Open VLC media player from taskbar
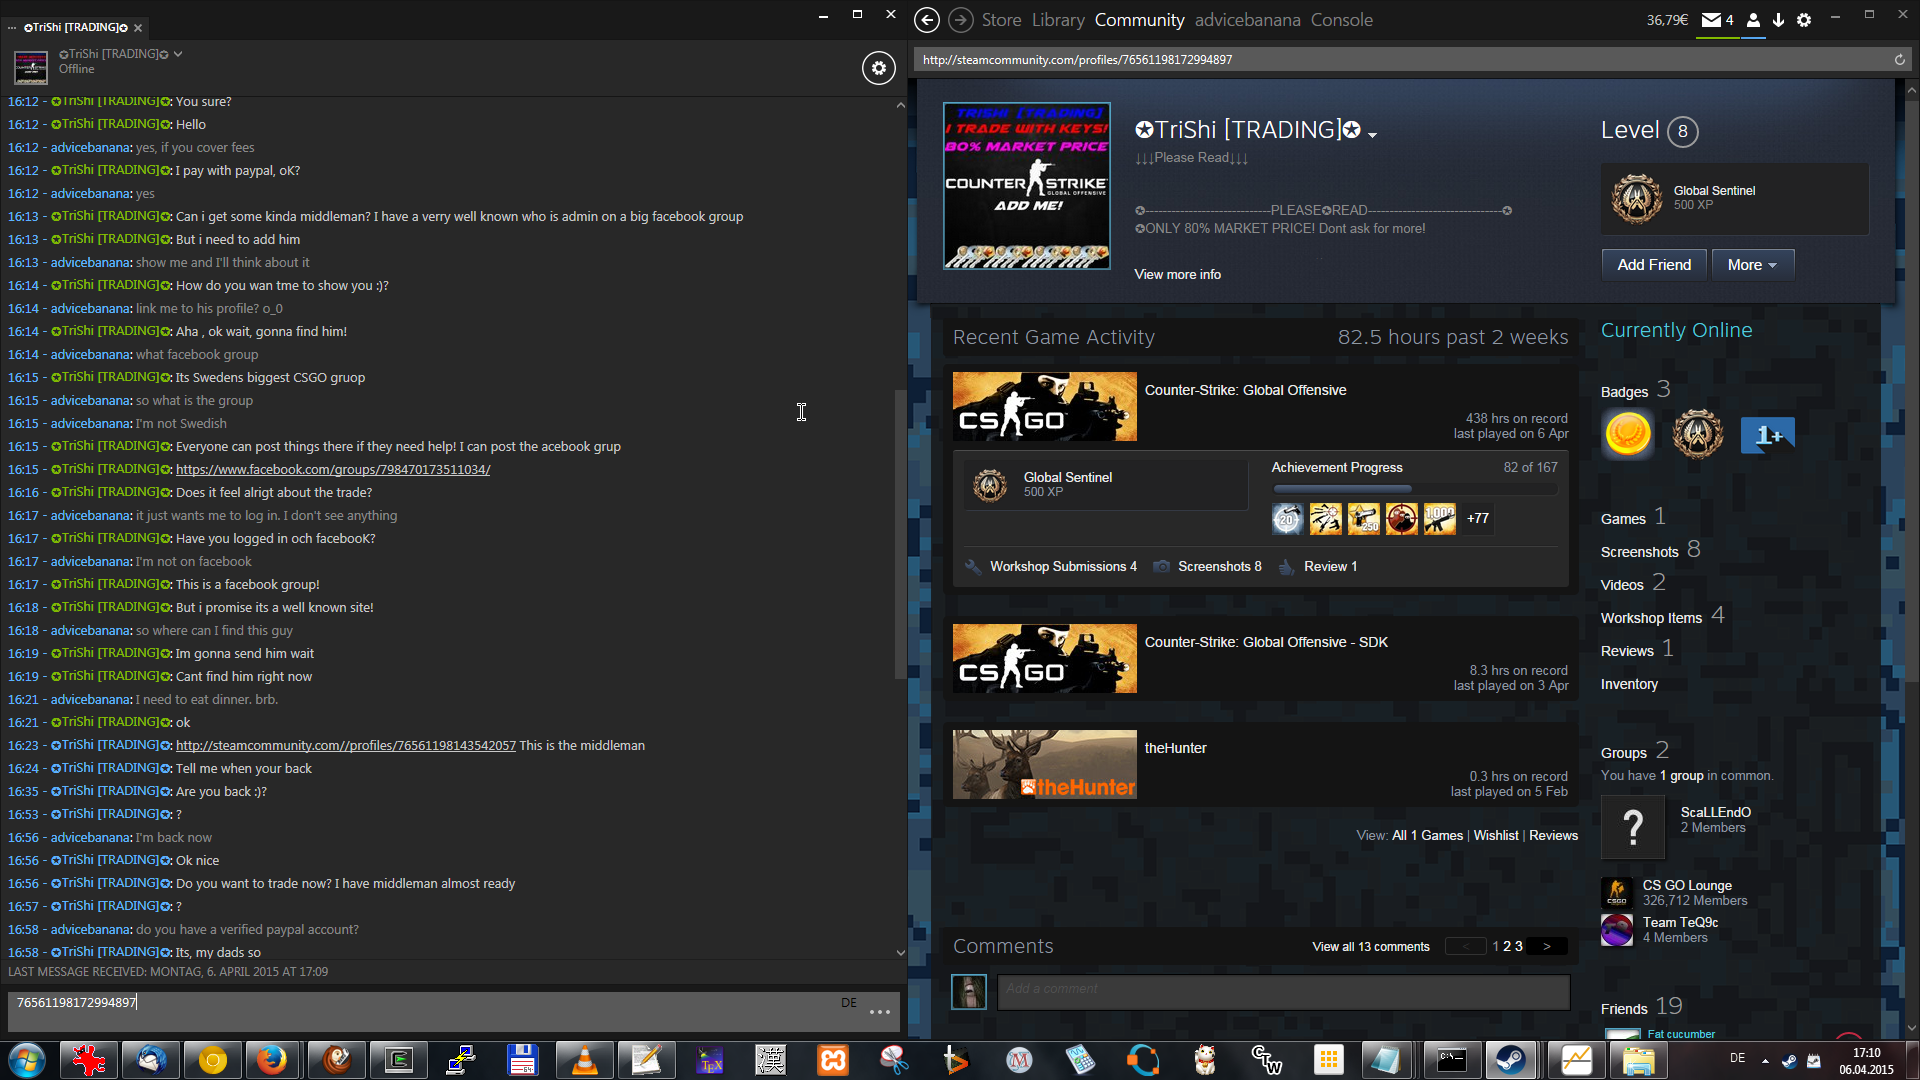The height and width of the screenshot is (1080, 1920). coord(584,1060)
